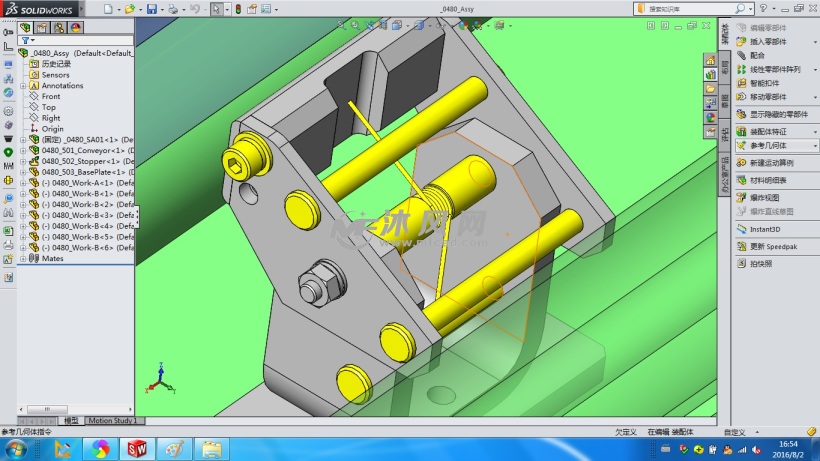Launch SolidWorks from the Windows taskbar
The image size is (820, 461).
pyautogui.click(x=137, y=449)
